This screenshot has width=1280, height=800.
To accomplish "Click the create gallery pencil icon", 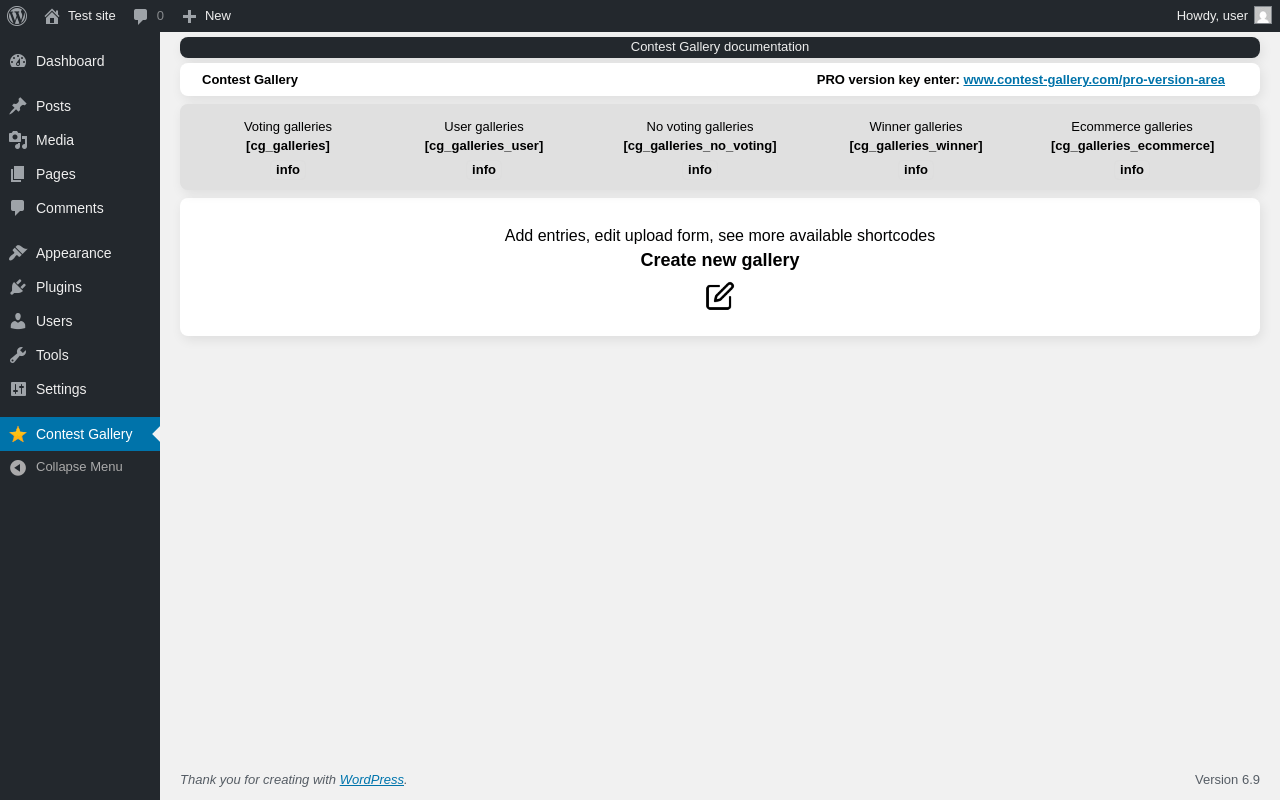I will (x=720, y=296).
